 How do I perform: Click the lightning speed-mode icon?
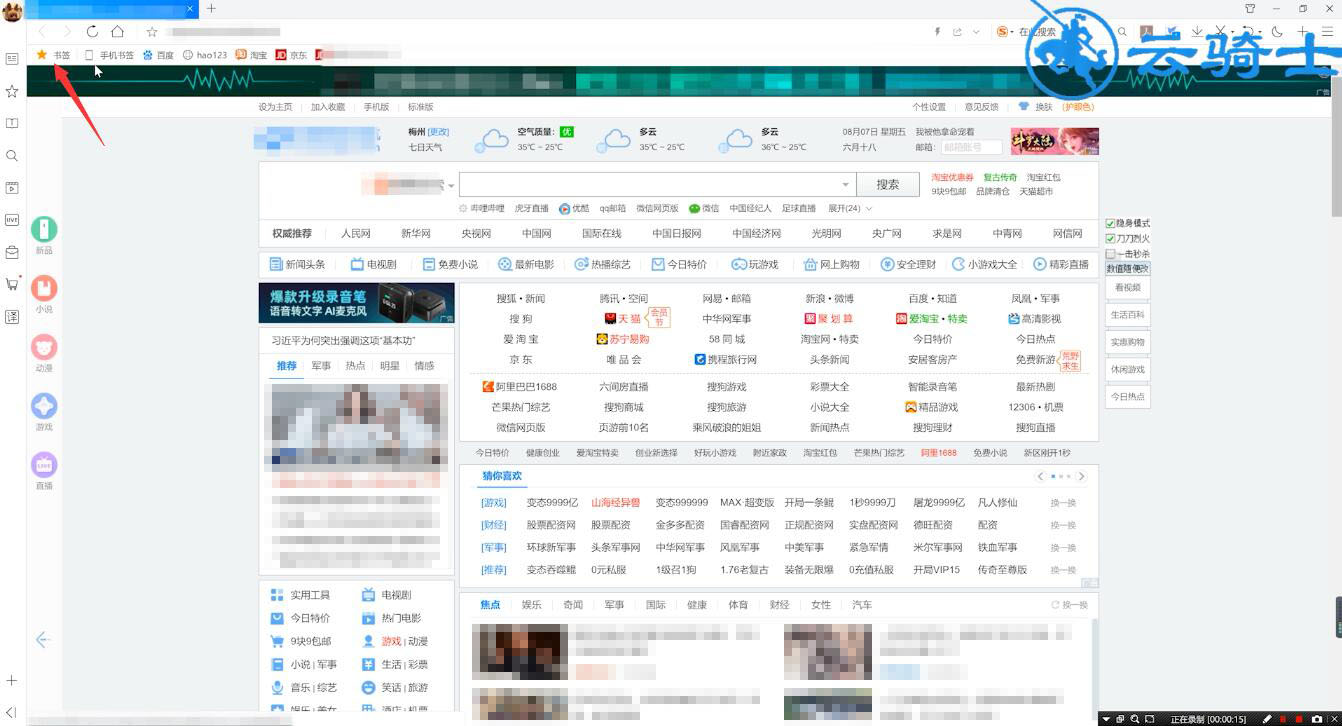pos(937,32)
